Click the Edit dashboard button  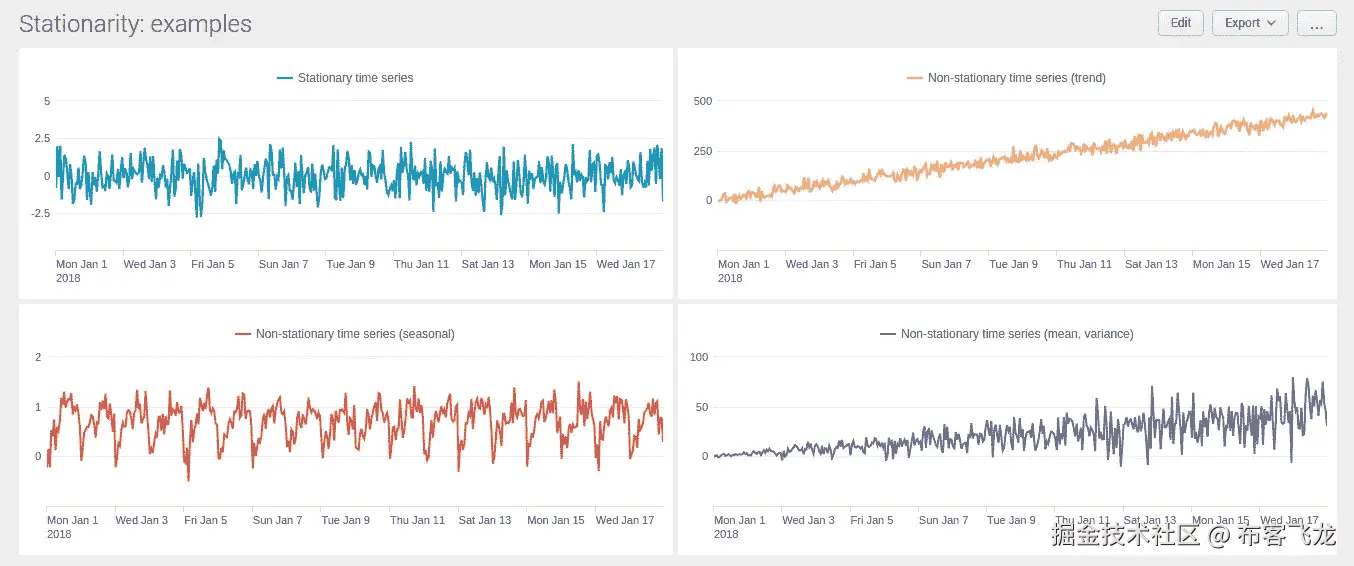[x=1180, y=23]
